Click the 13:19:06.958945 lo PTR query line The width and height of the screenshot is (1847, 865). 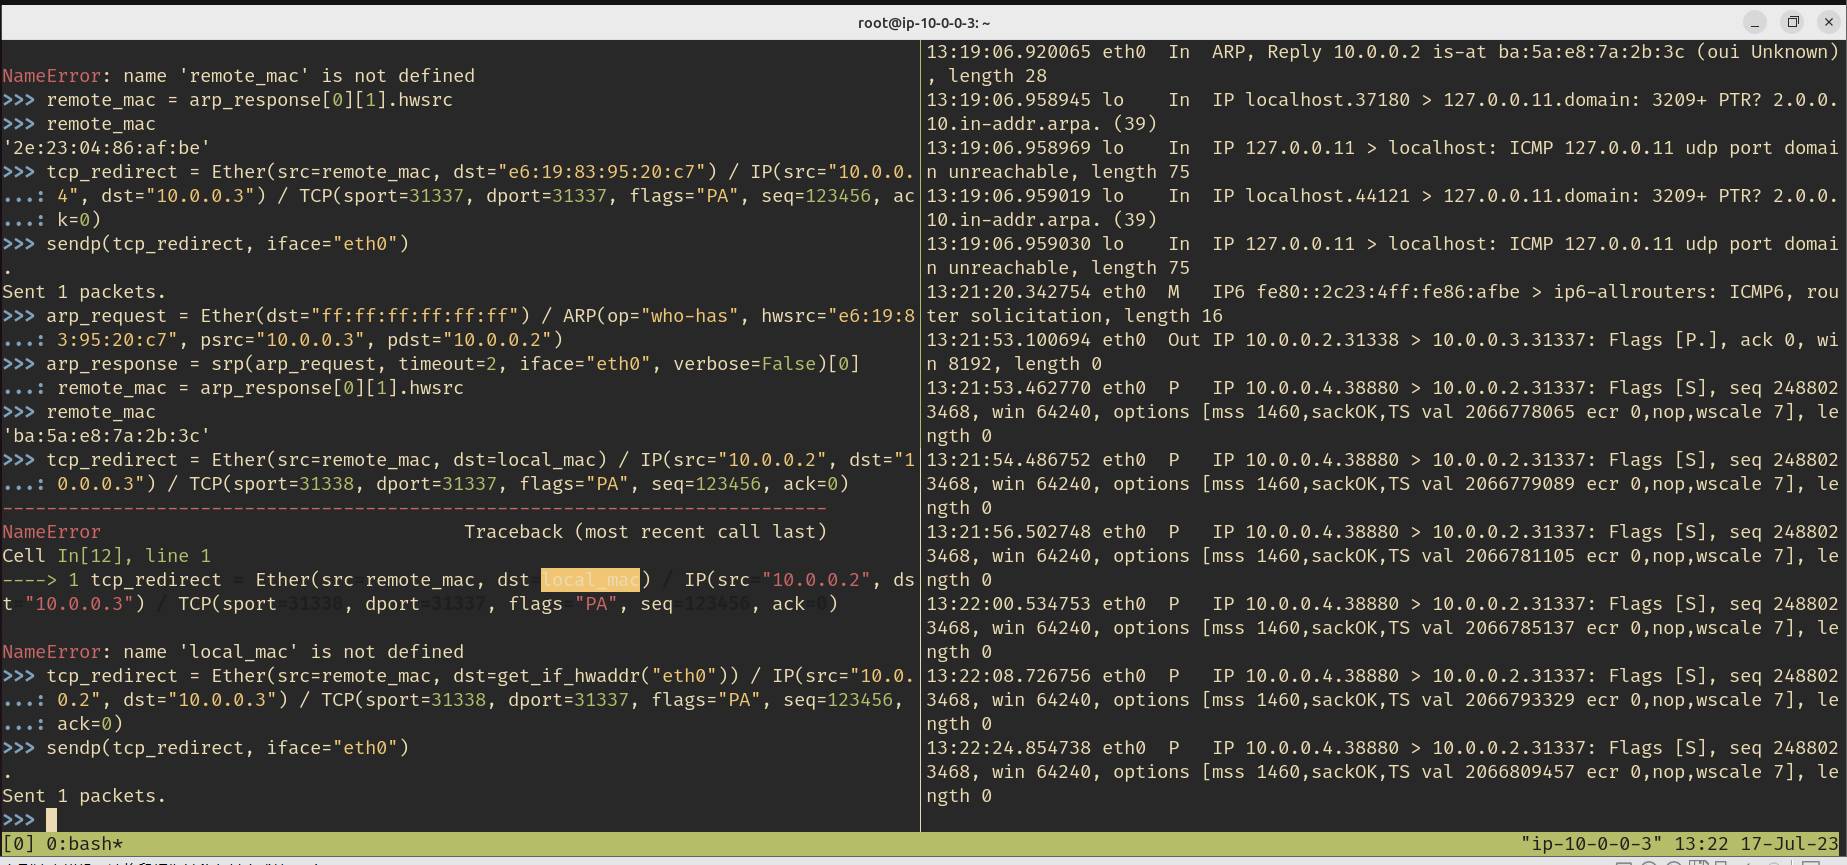pos(1381,112)
